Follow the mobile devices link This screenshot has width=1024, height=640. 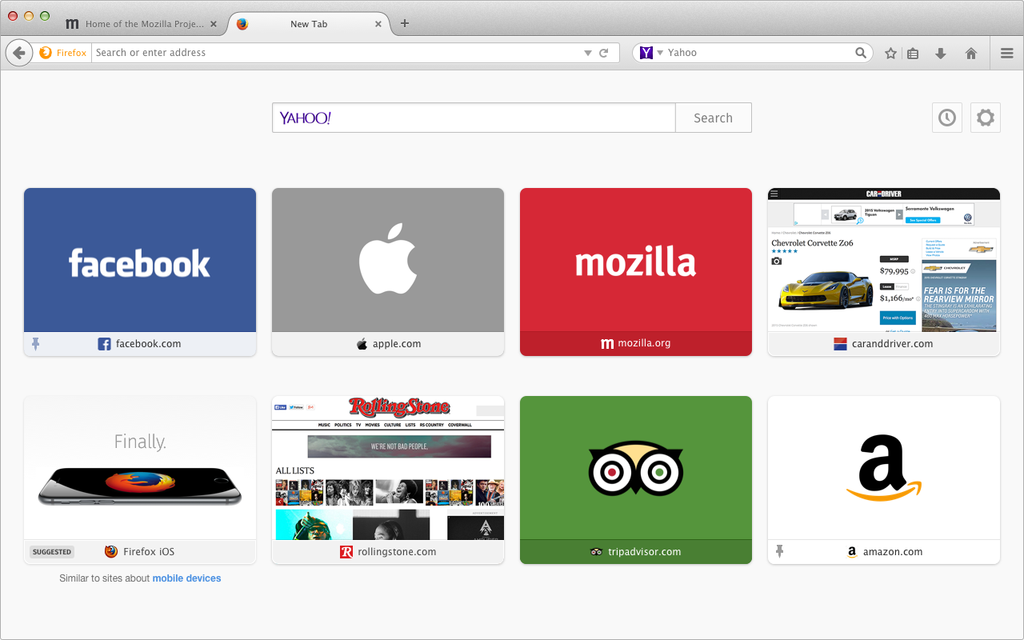pyautogui.click(x=186, y=578)
